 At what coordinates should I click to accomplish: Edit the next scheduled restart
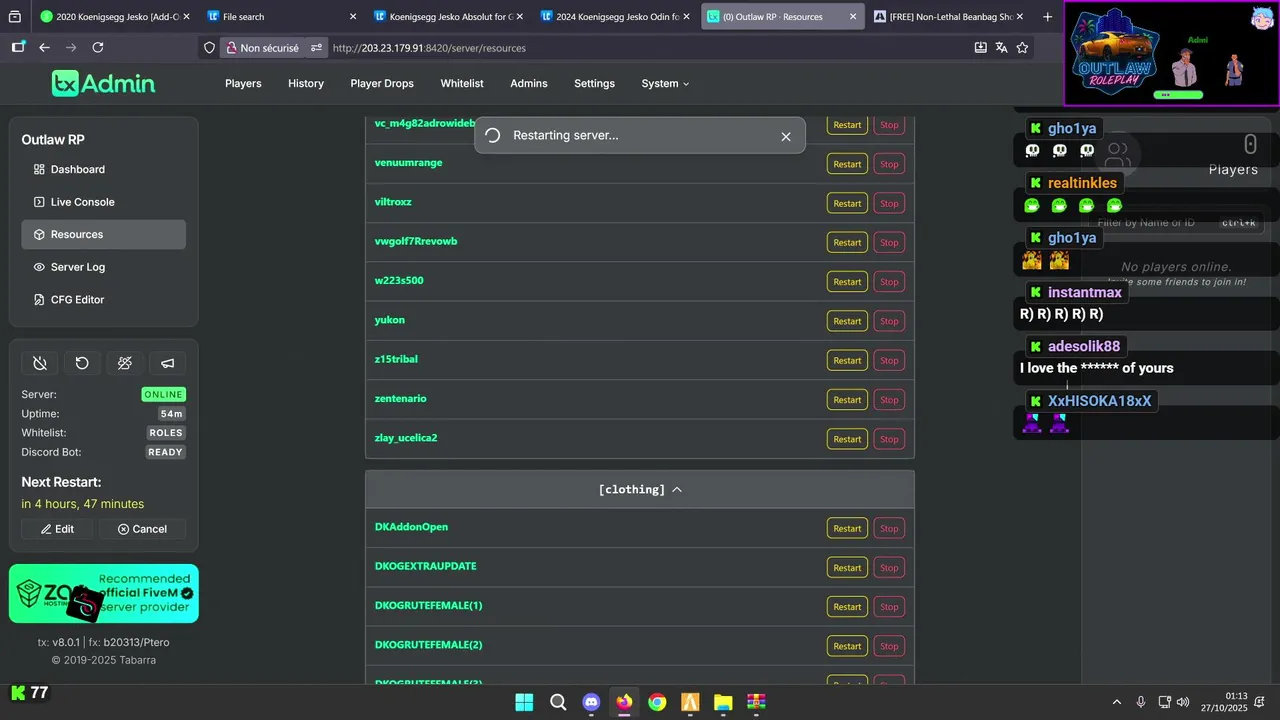[58, 529]
